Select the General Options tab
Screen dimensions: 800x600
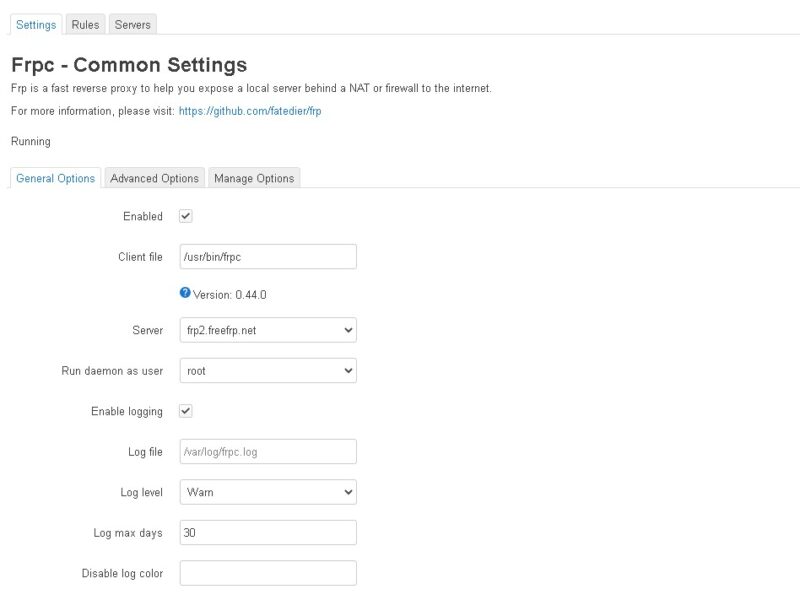point(56,178)
